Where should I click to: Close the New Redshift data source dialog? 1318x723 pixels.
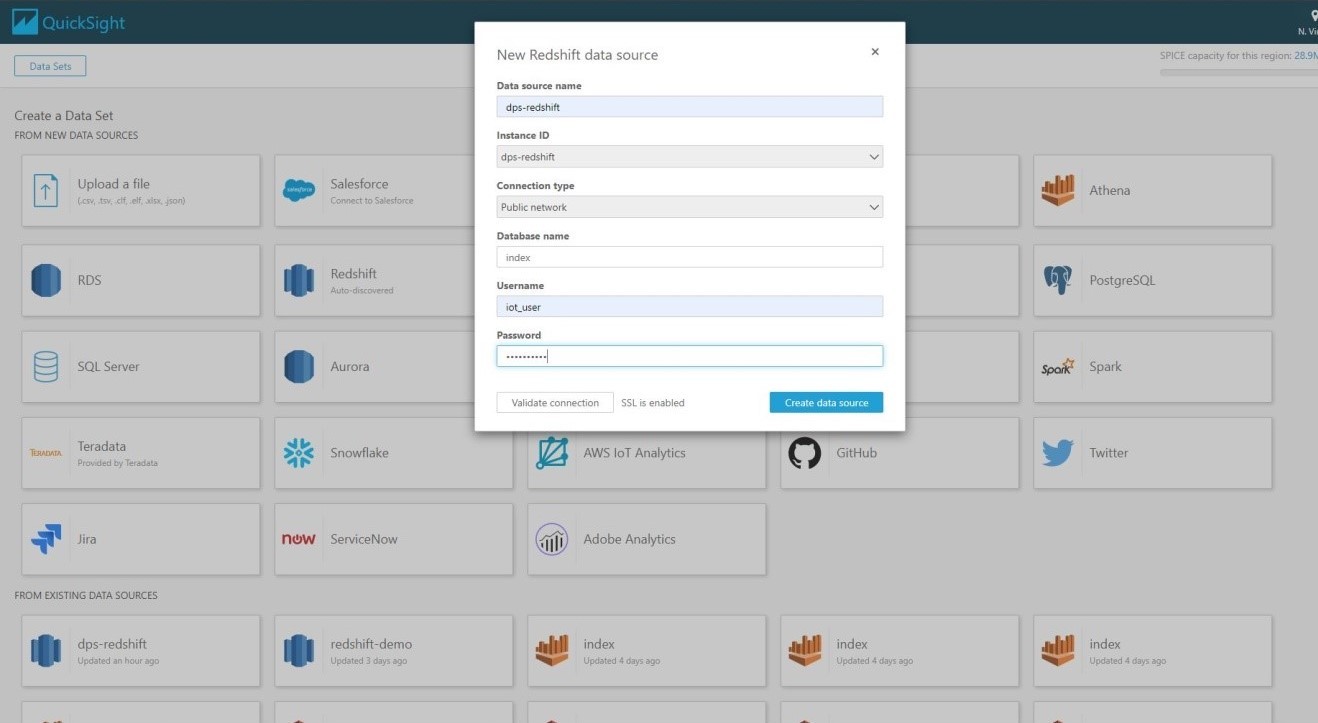(875, 52)
